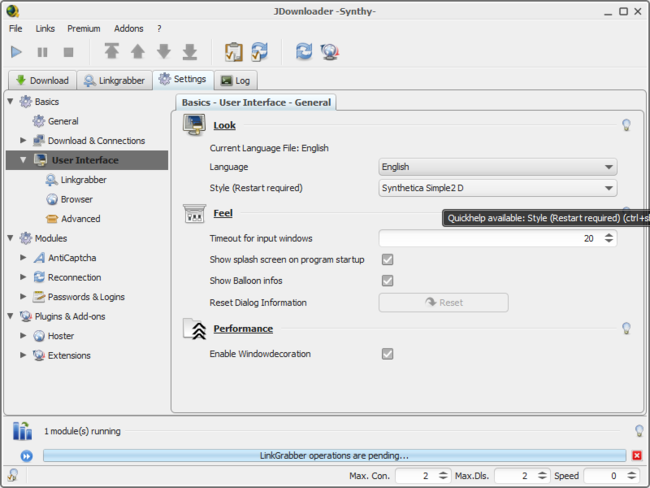This screenshot has height=488, width=650.
Task: Toggle Enable Windowdecoration checkbox
Action: (388, 354)
